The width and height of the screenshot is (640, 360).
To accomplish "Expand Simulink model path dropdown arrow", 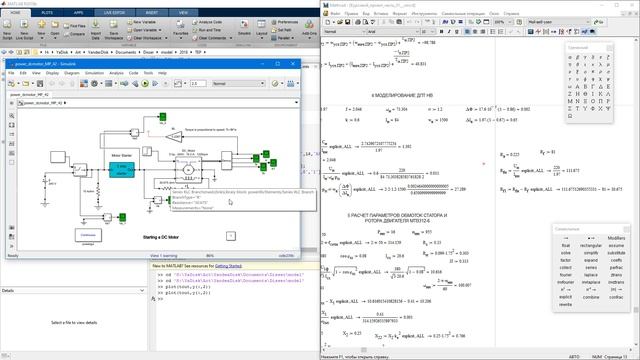I will 296,103.
